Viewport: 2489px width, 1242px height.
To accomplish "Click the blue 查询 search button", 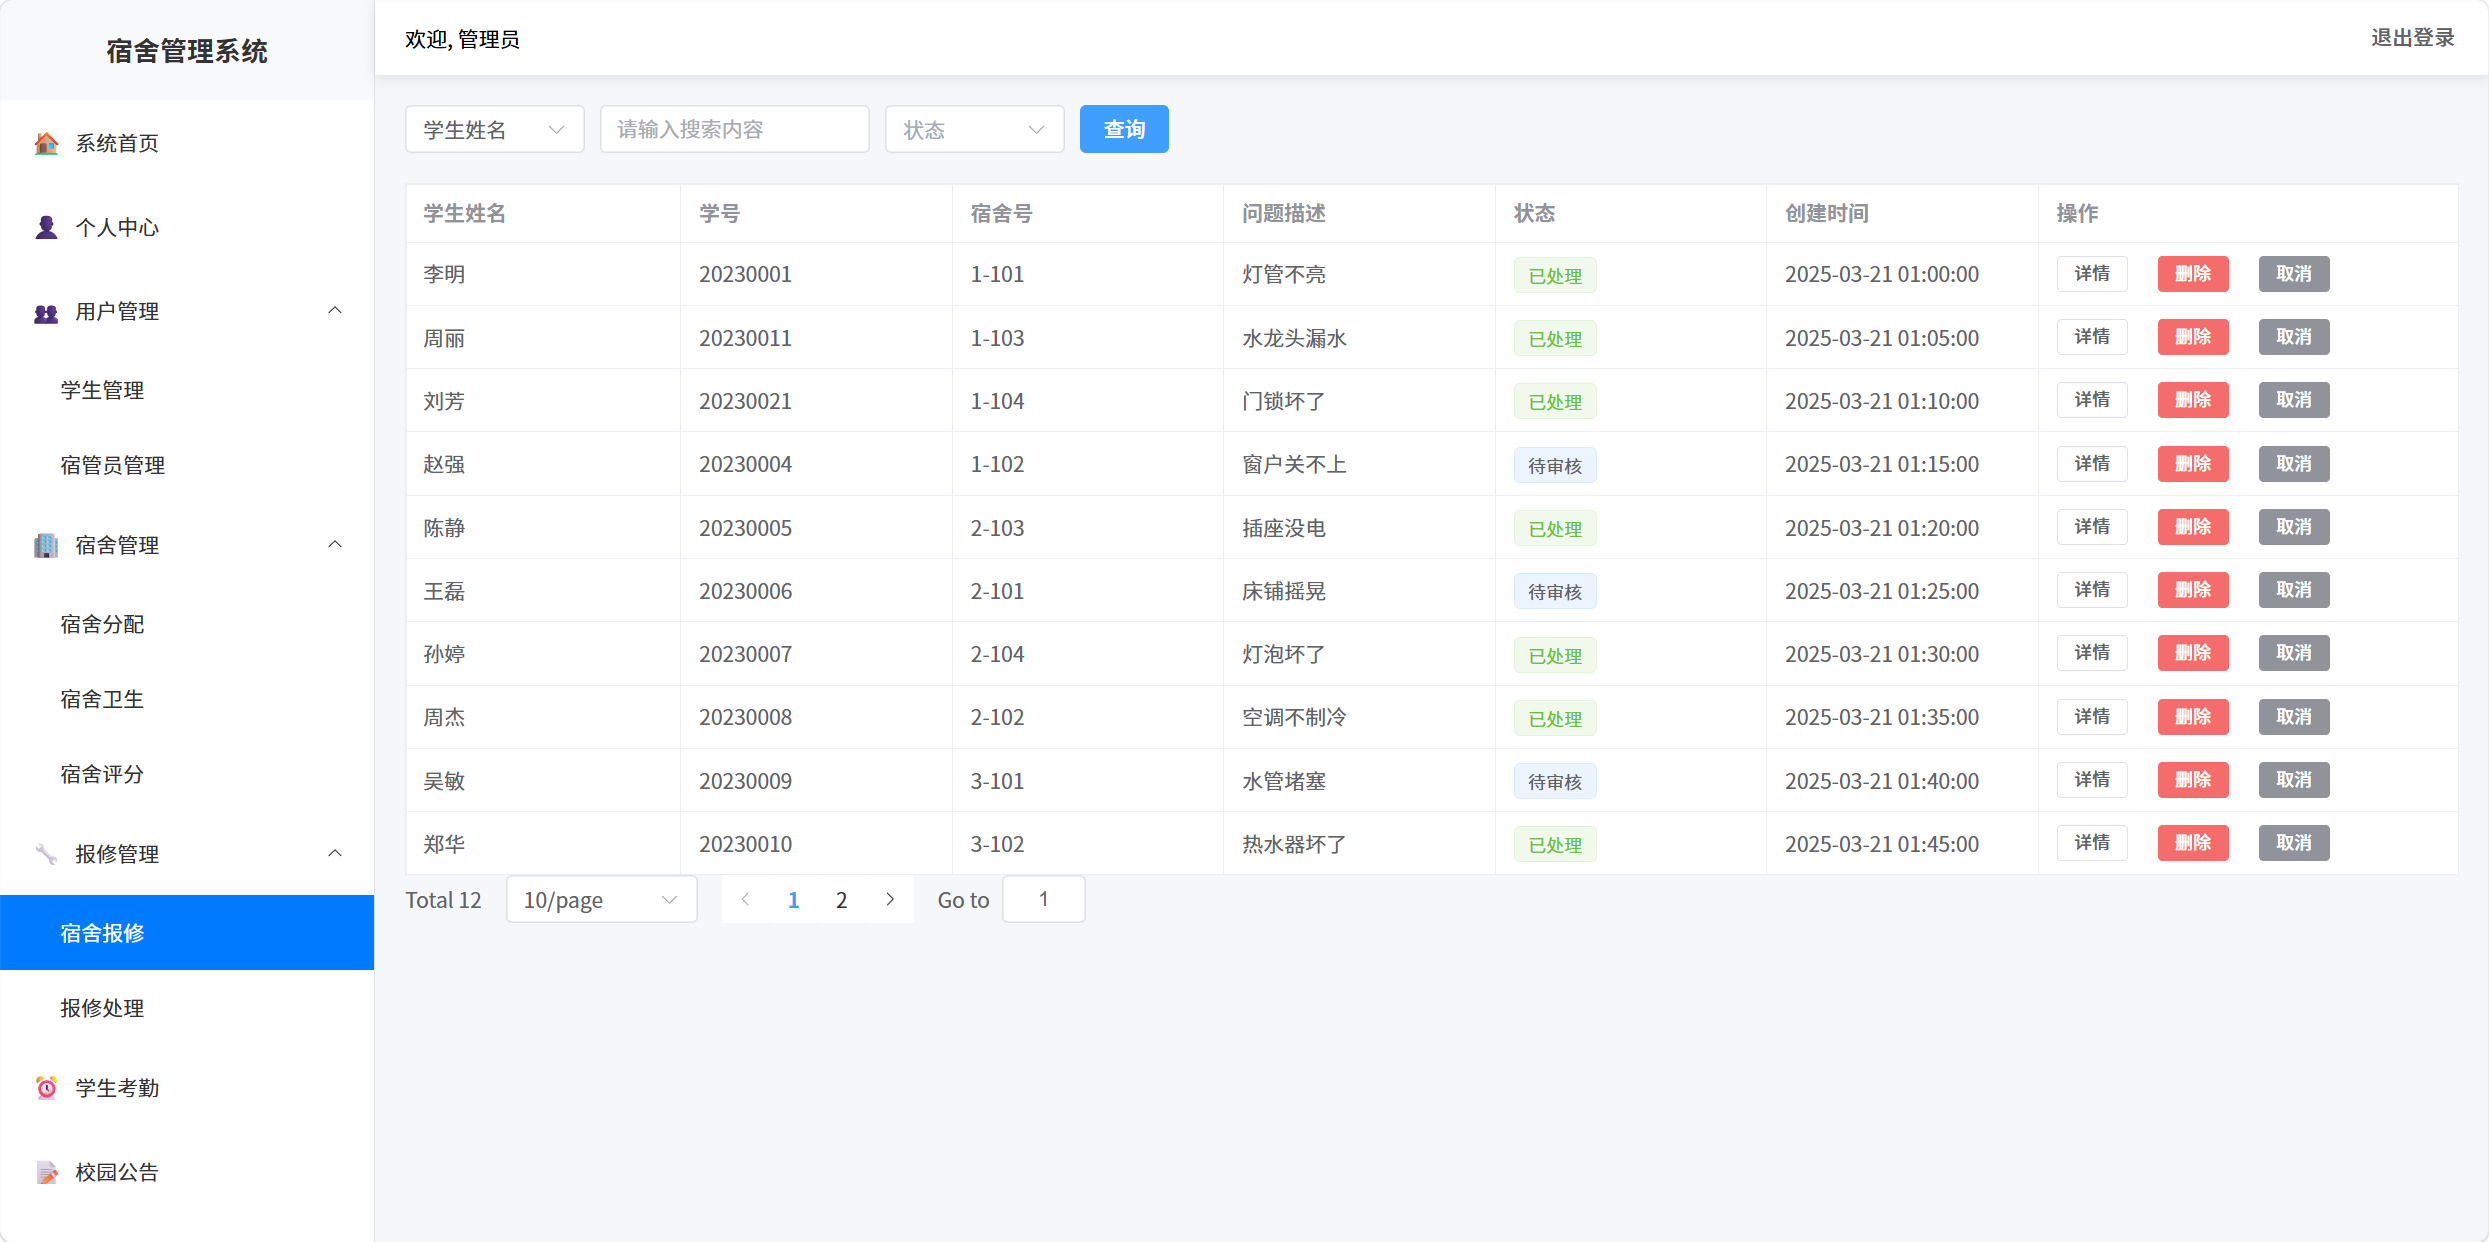I will coord(1123,128).
